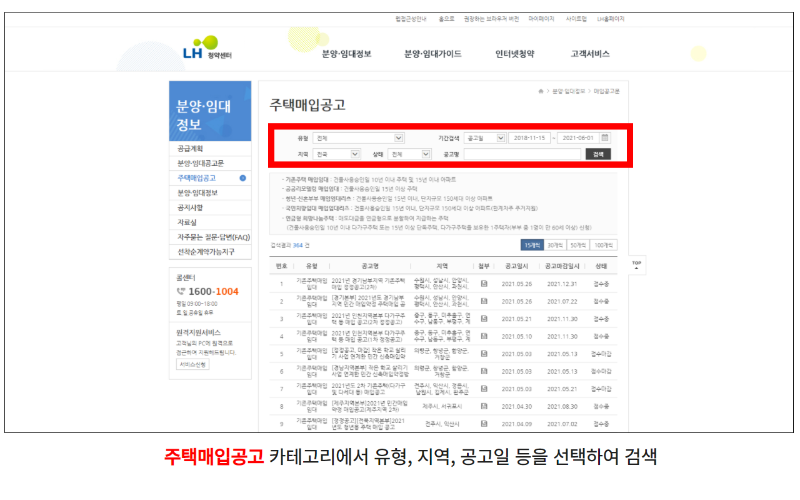Open the 유형 dropdown showing 전체
Viewport: 800px width, 500px height.
click(x=358, y=138)
